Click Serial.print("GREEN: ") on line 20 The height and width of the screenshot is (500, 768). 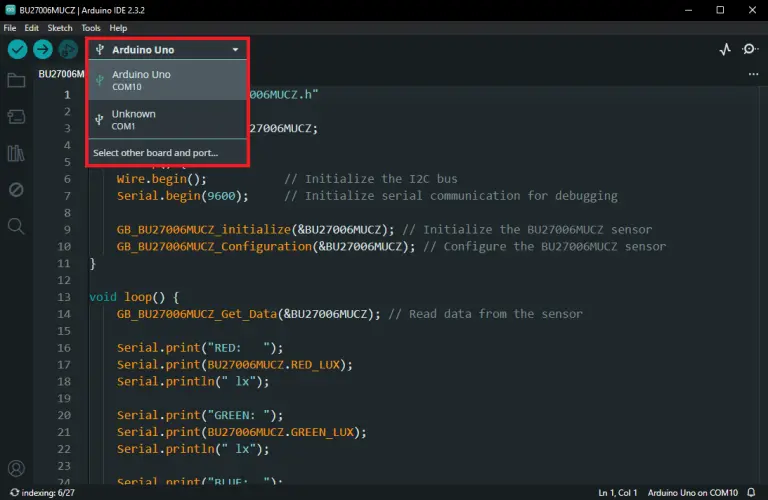click(200, 415)
